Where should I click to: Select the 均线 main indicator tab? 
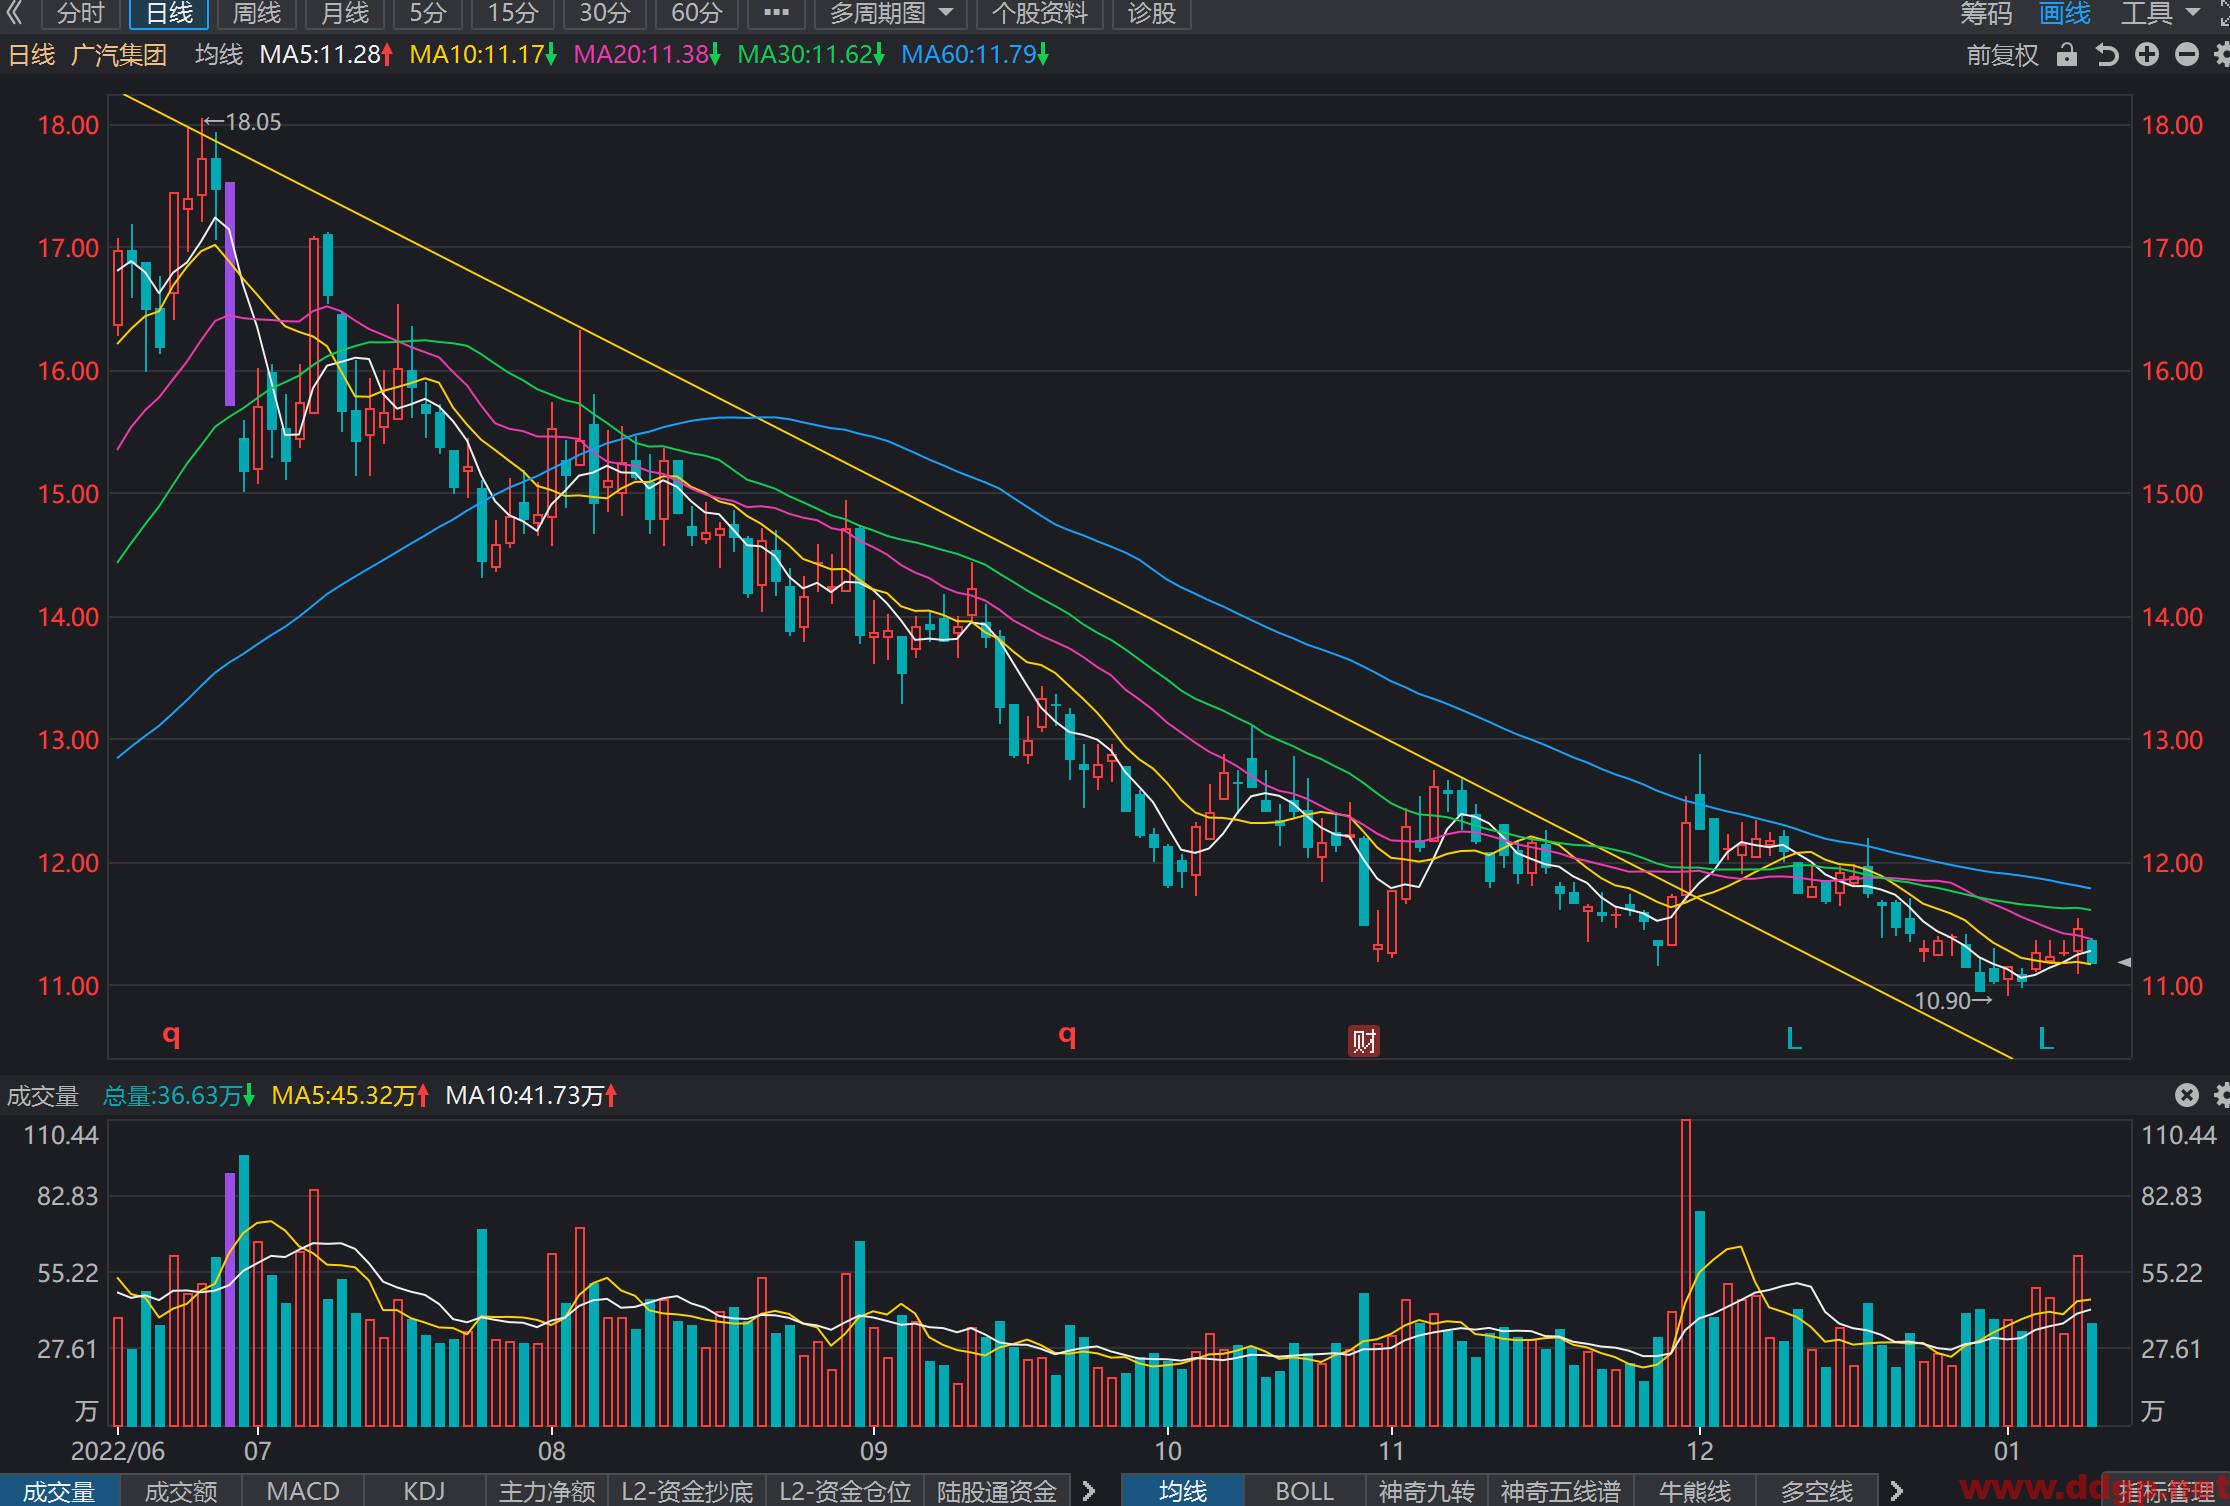1183,1491
